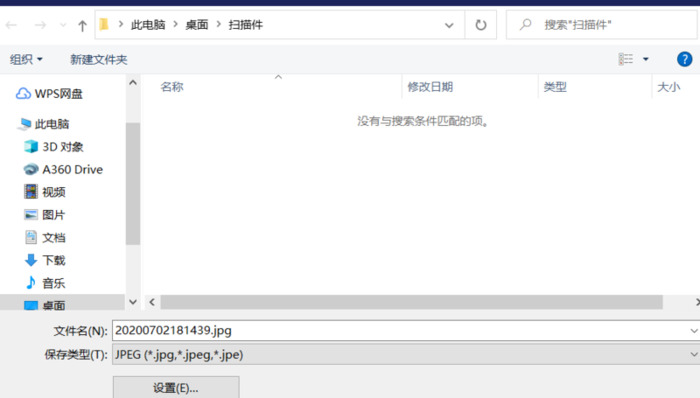Expand chevron after 桌面 in path
The height and width of the screenshot is (398, 700).
click(x=219, y=25)
